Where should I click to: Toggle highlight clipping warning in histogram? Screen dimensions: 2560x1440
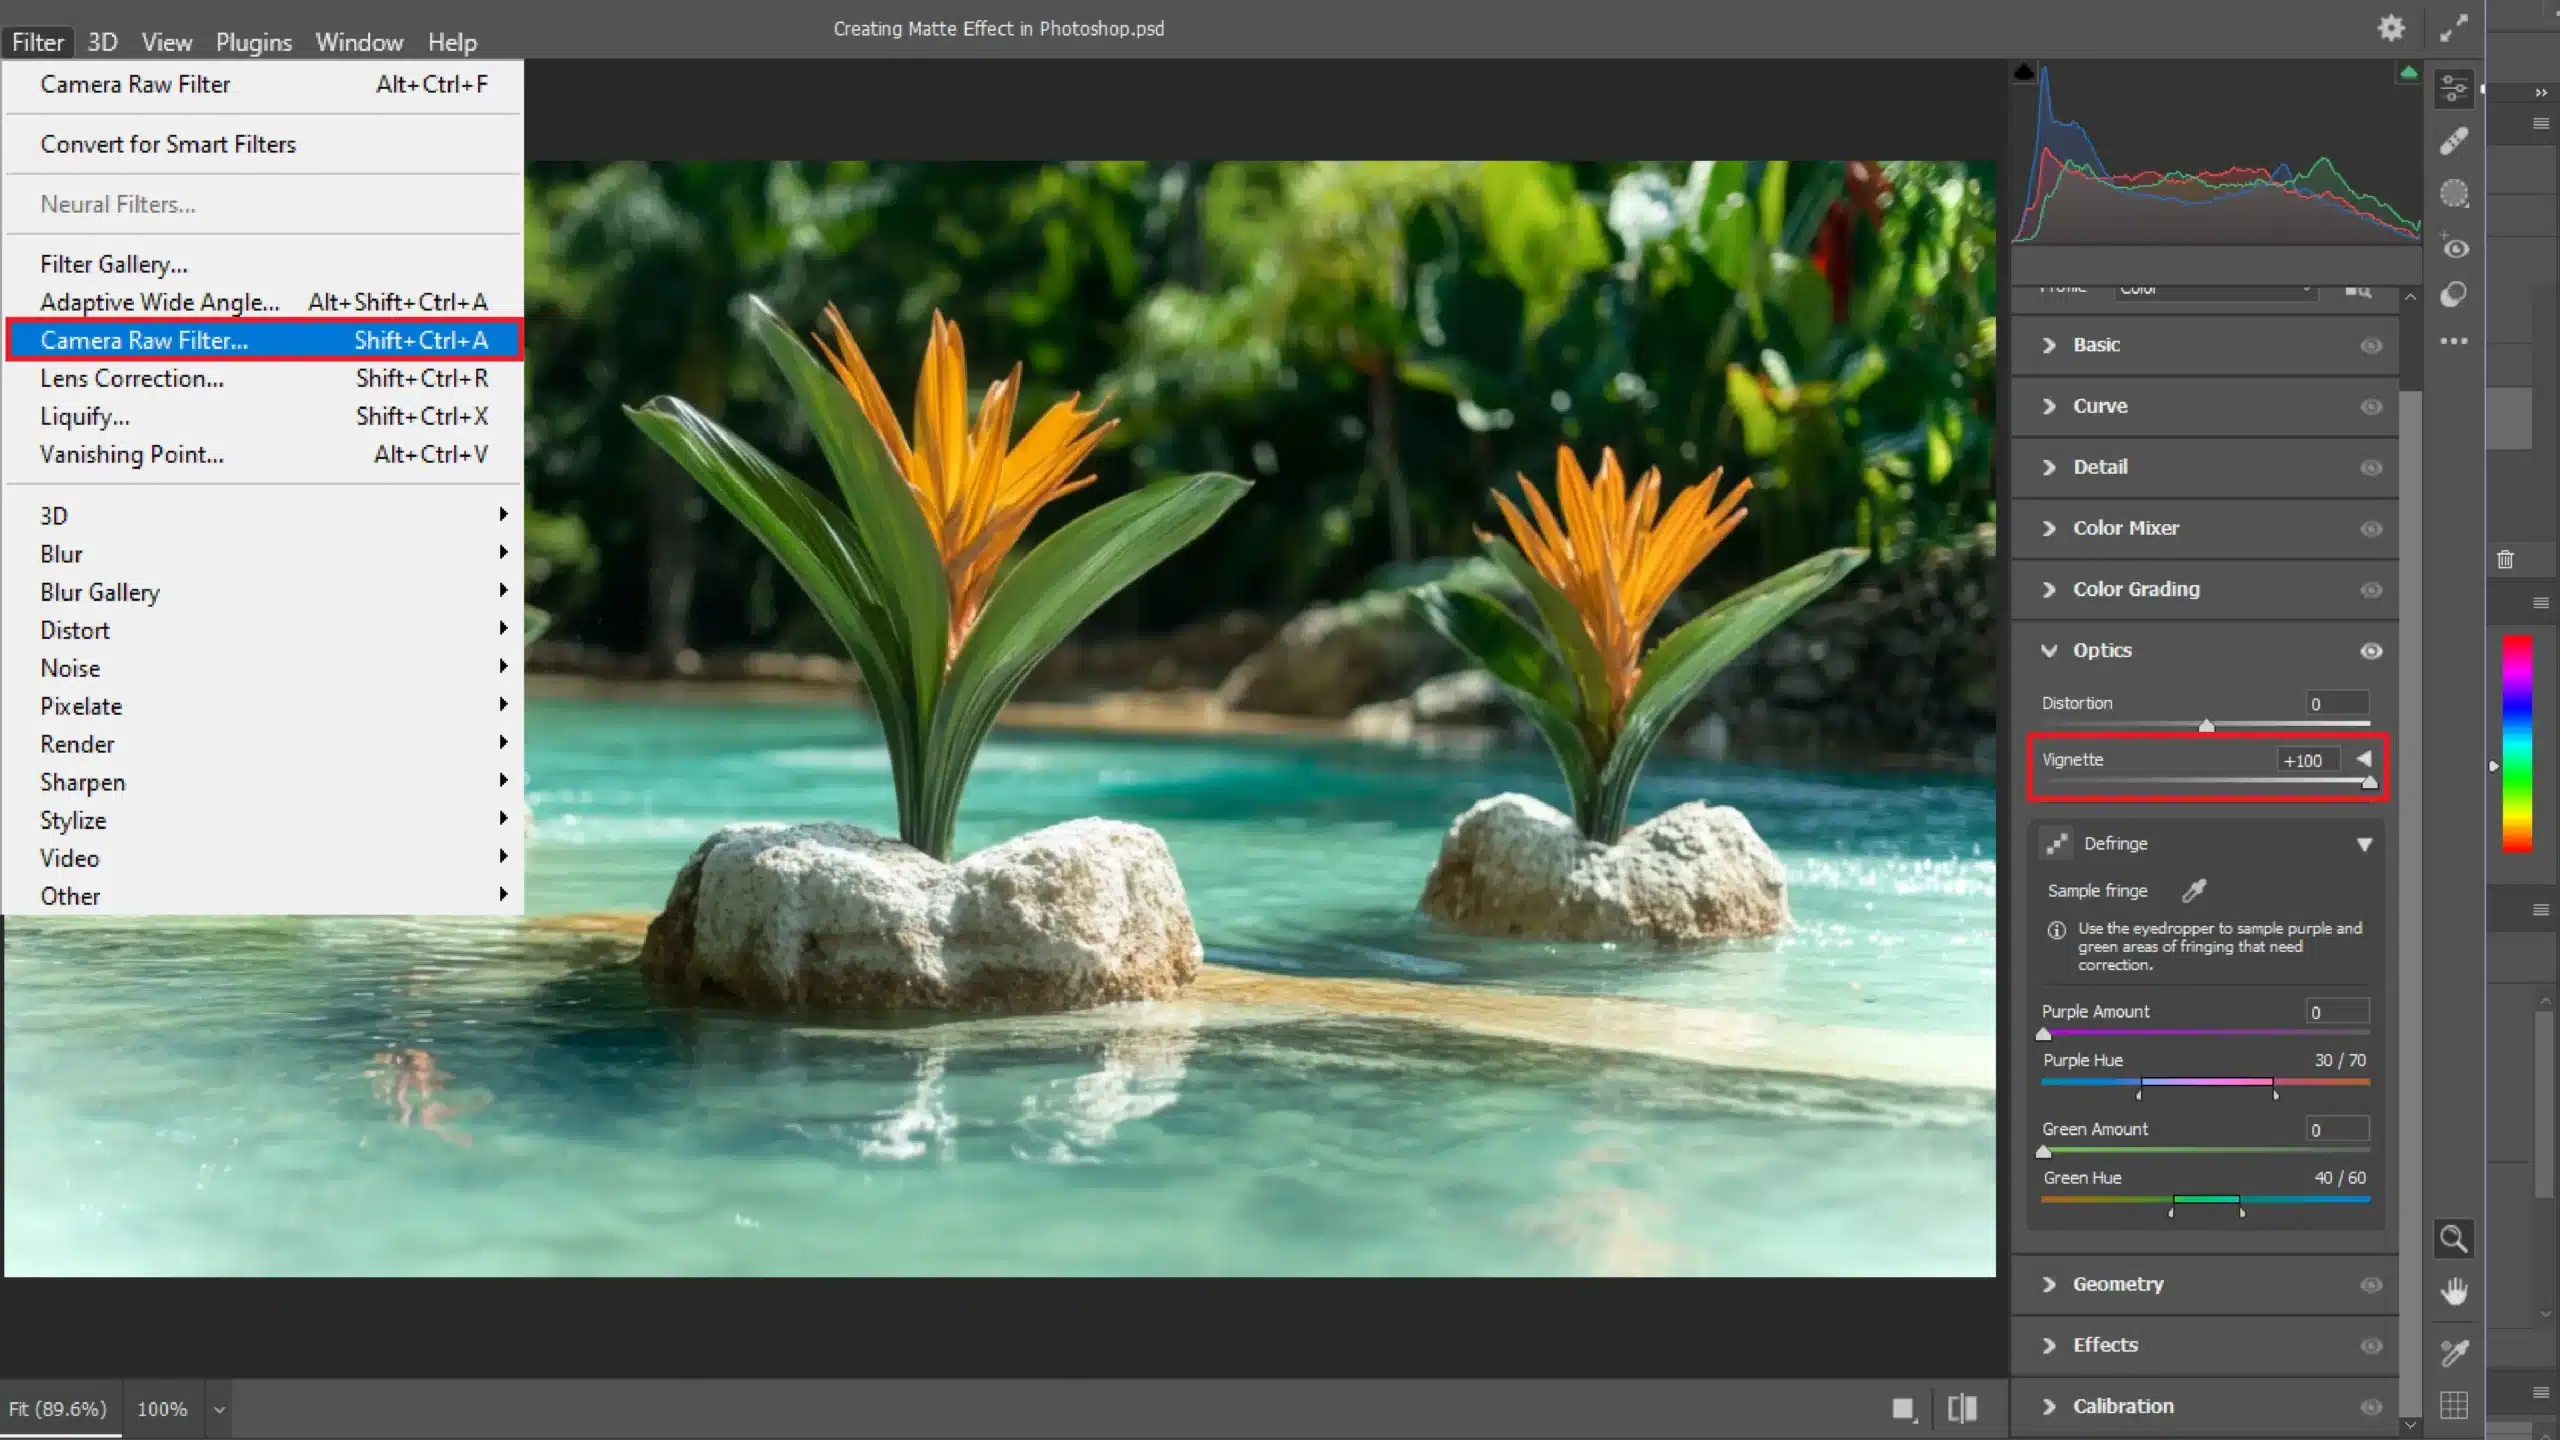pos(2409,72)
